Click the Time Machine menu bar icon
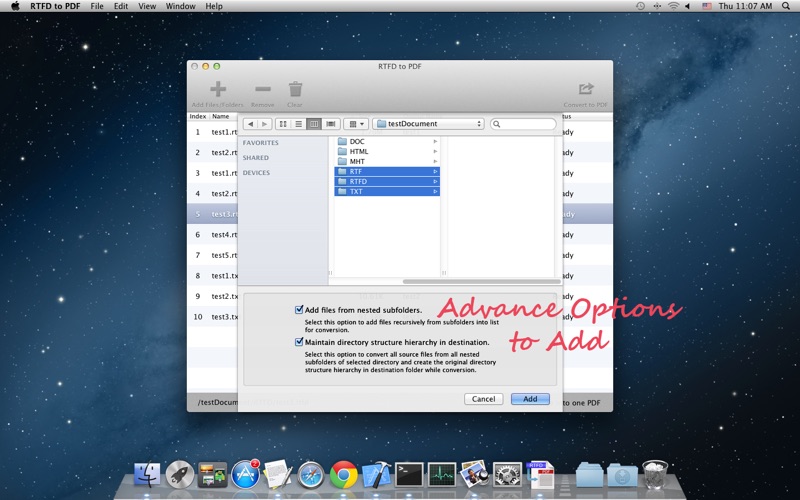Viewport: 800px width, 500px height. click(641, 6)
